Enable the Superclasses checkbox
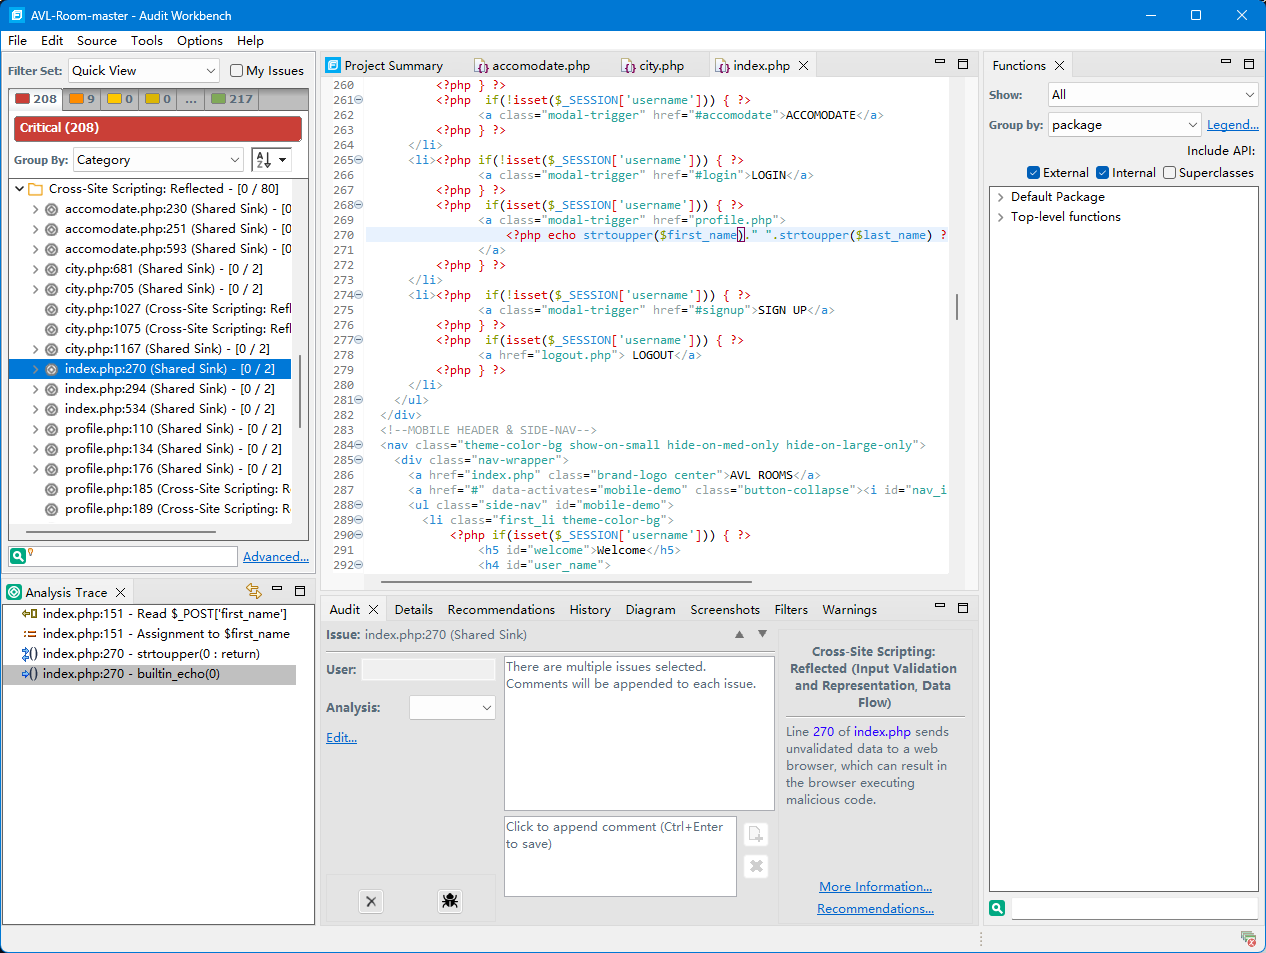Image resolution: width=1266 pixels, height=953 pixels. click(1169, 173)
